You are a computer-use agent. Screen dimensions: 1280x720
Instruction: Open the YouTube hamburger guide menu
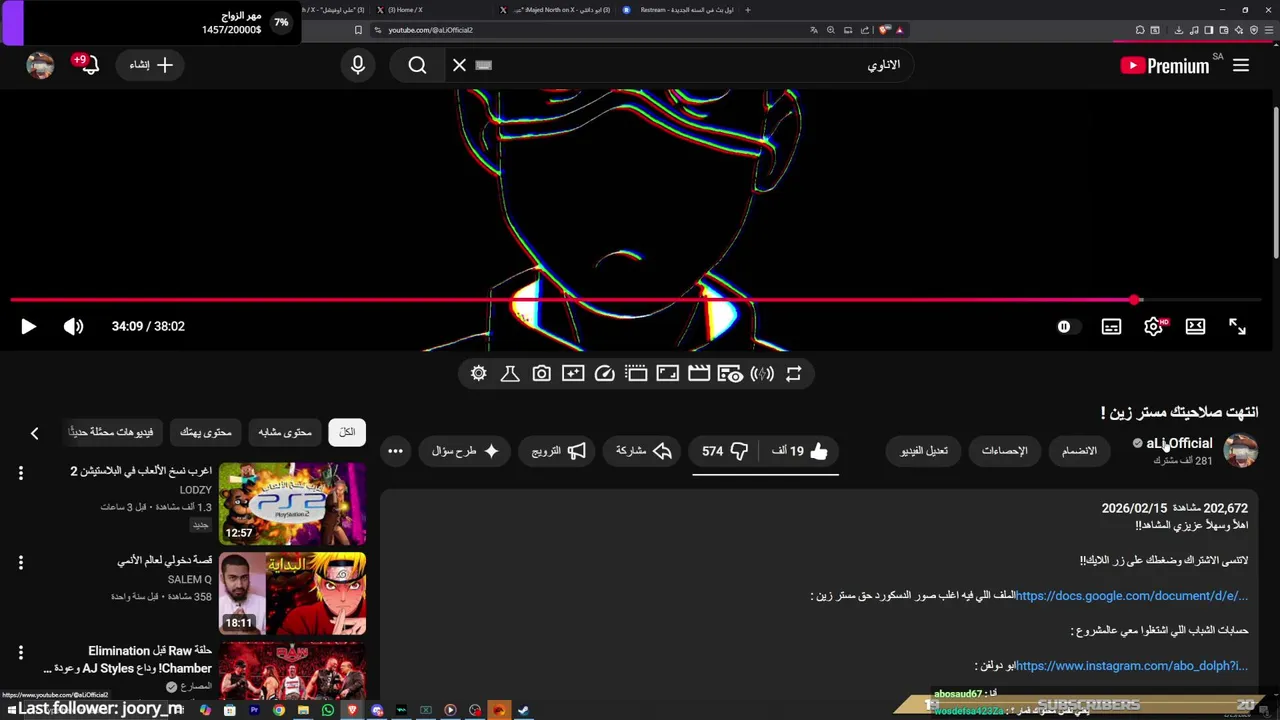1241,65
